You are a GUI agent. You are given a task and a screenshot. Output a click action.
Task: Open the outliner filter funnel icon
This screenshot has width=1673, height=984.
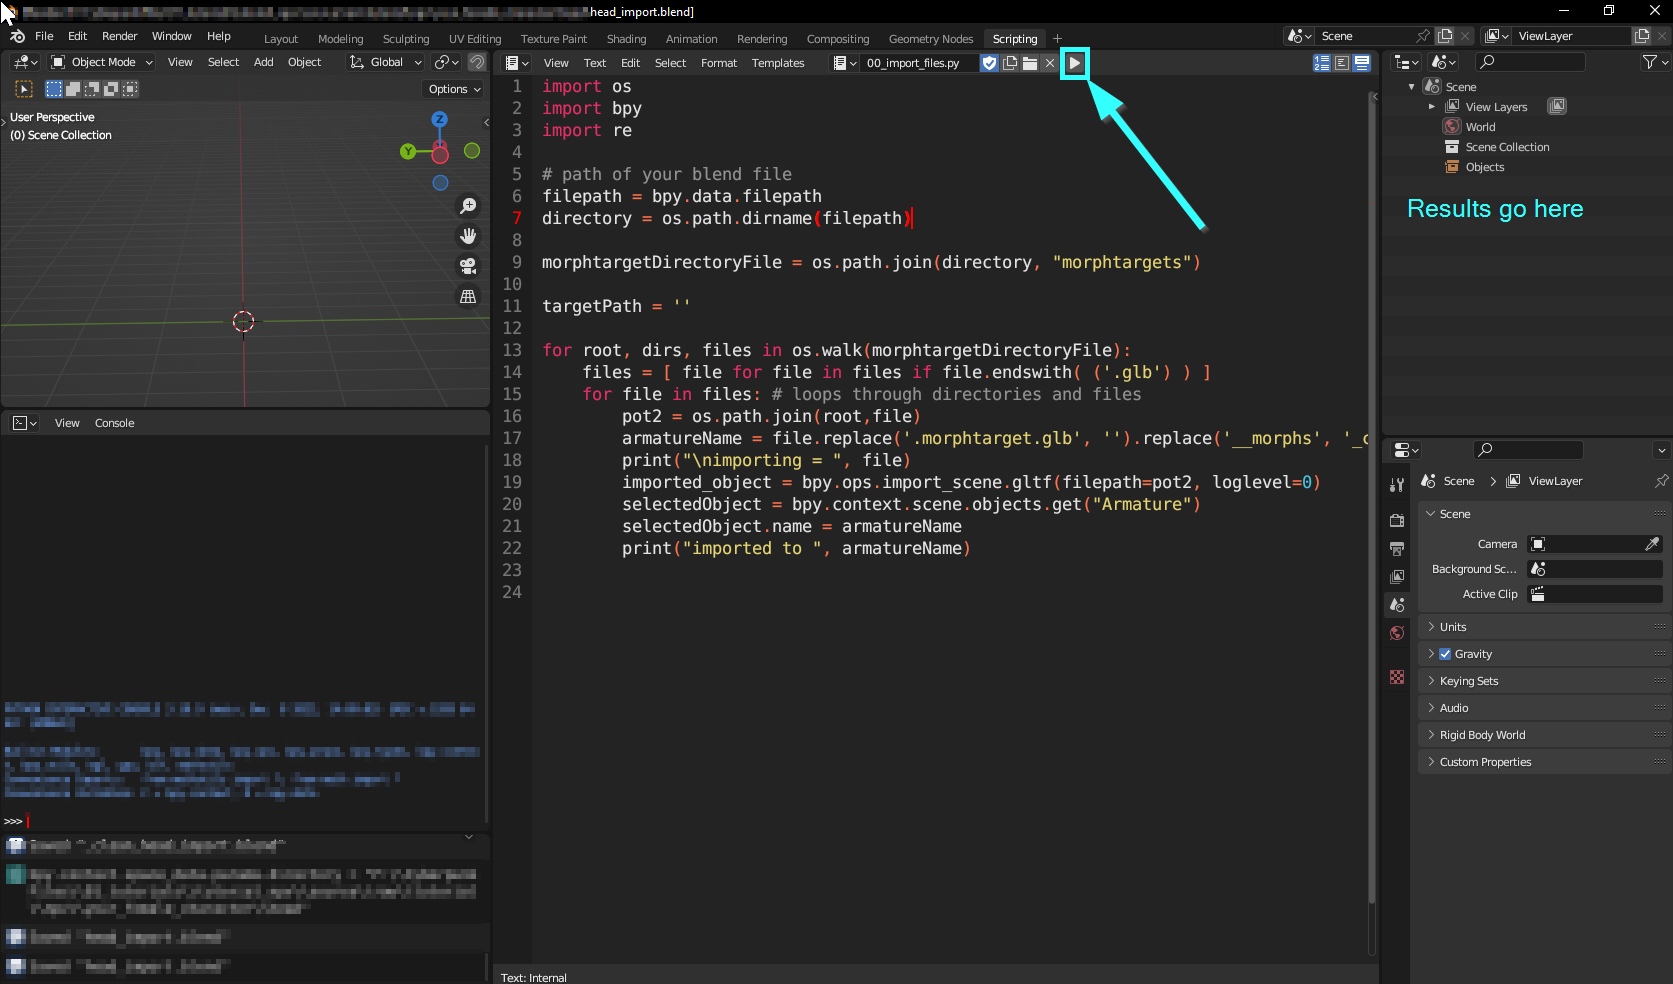1649,62
